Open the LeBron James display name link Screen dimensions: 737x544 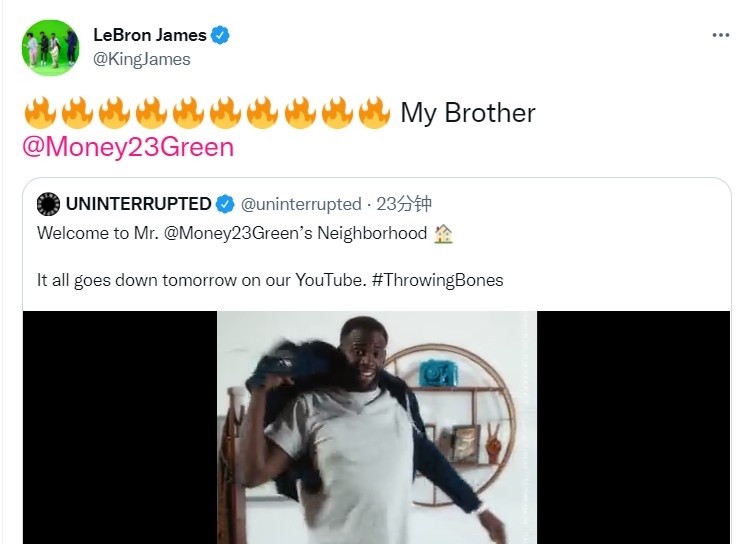tap(150, 35)
